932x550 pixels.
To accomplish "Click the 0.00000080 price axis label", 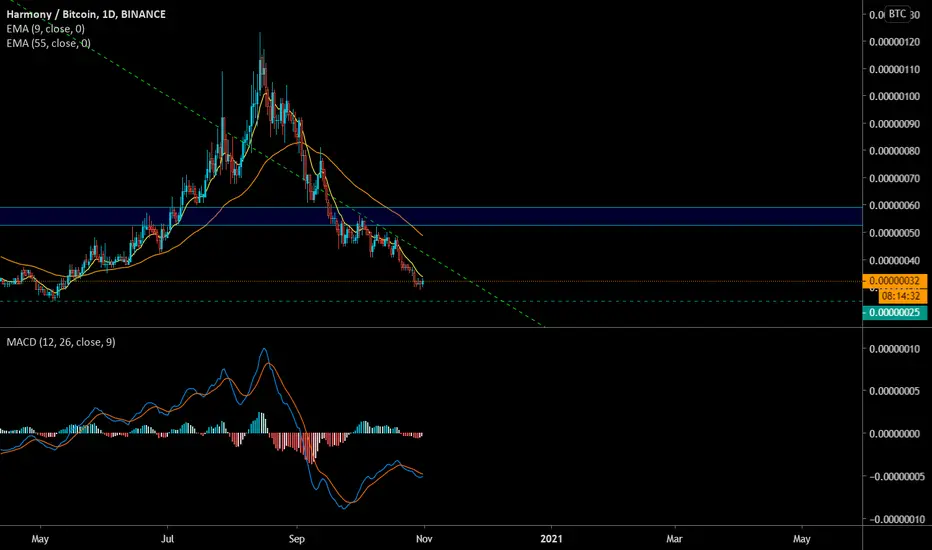I will pyautogui.click(x=895, y=151).
